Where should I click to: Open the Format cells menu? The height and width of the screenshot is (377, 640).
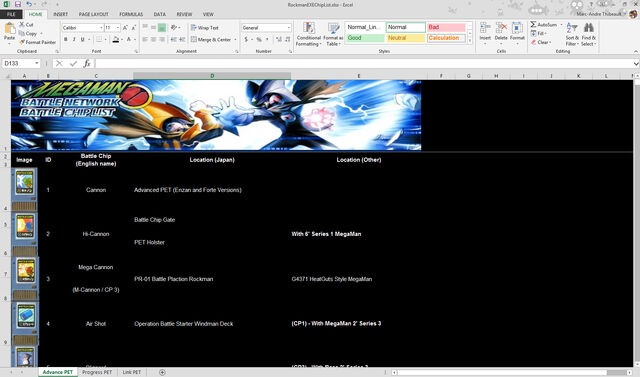(x=517, y=32)
